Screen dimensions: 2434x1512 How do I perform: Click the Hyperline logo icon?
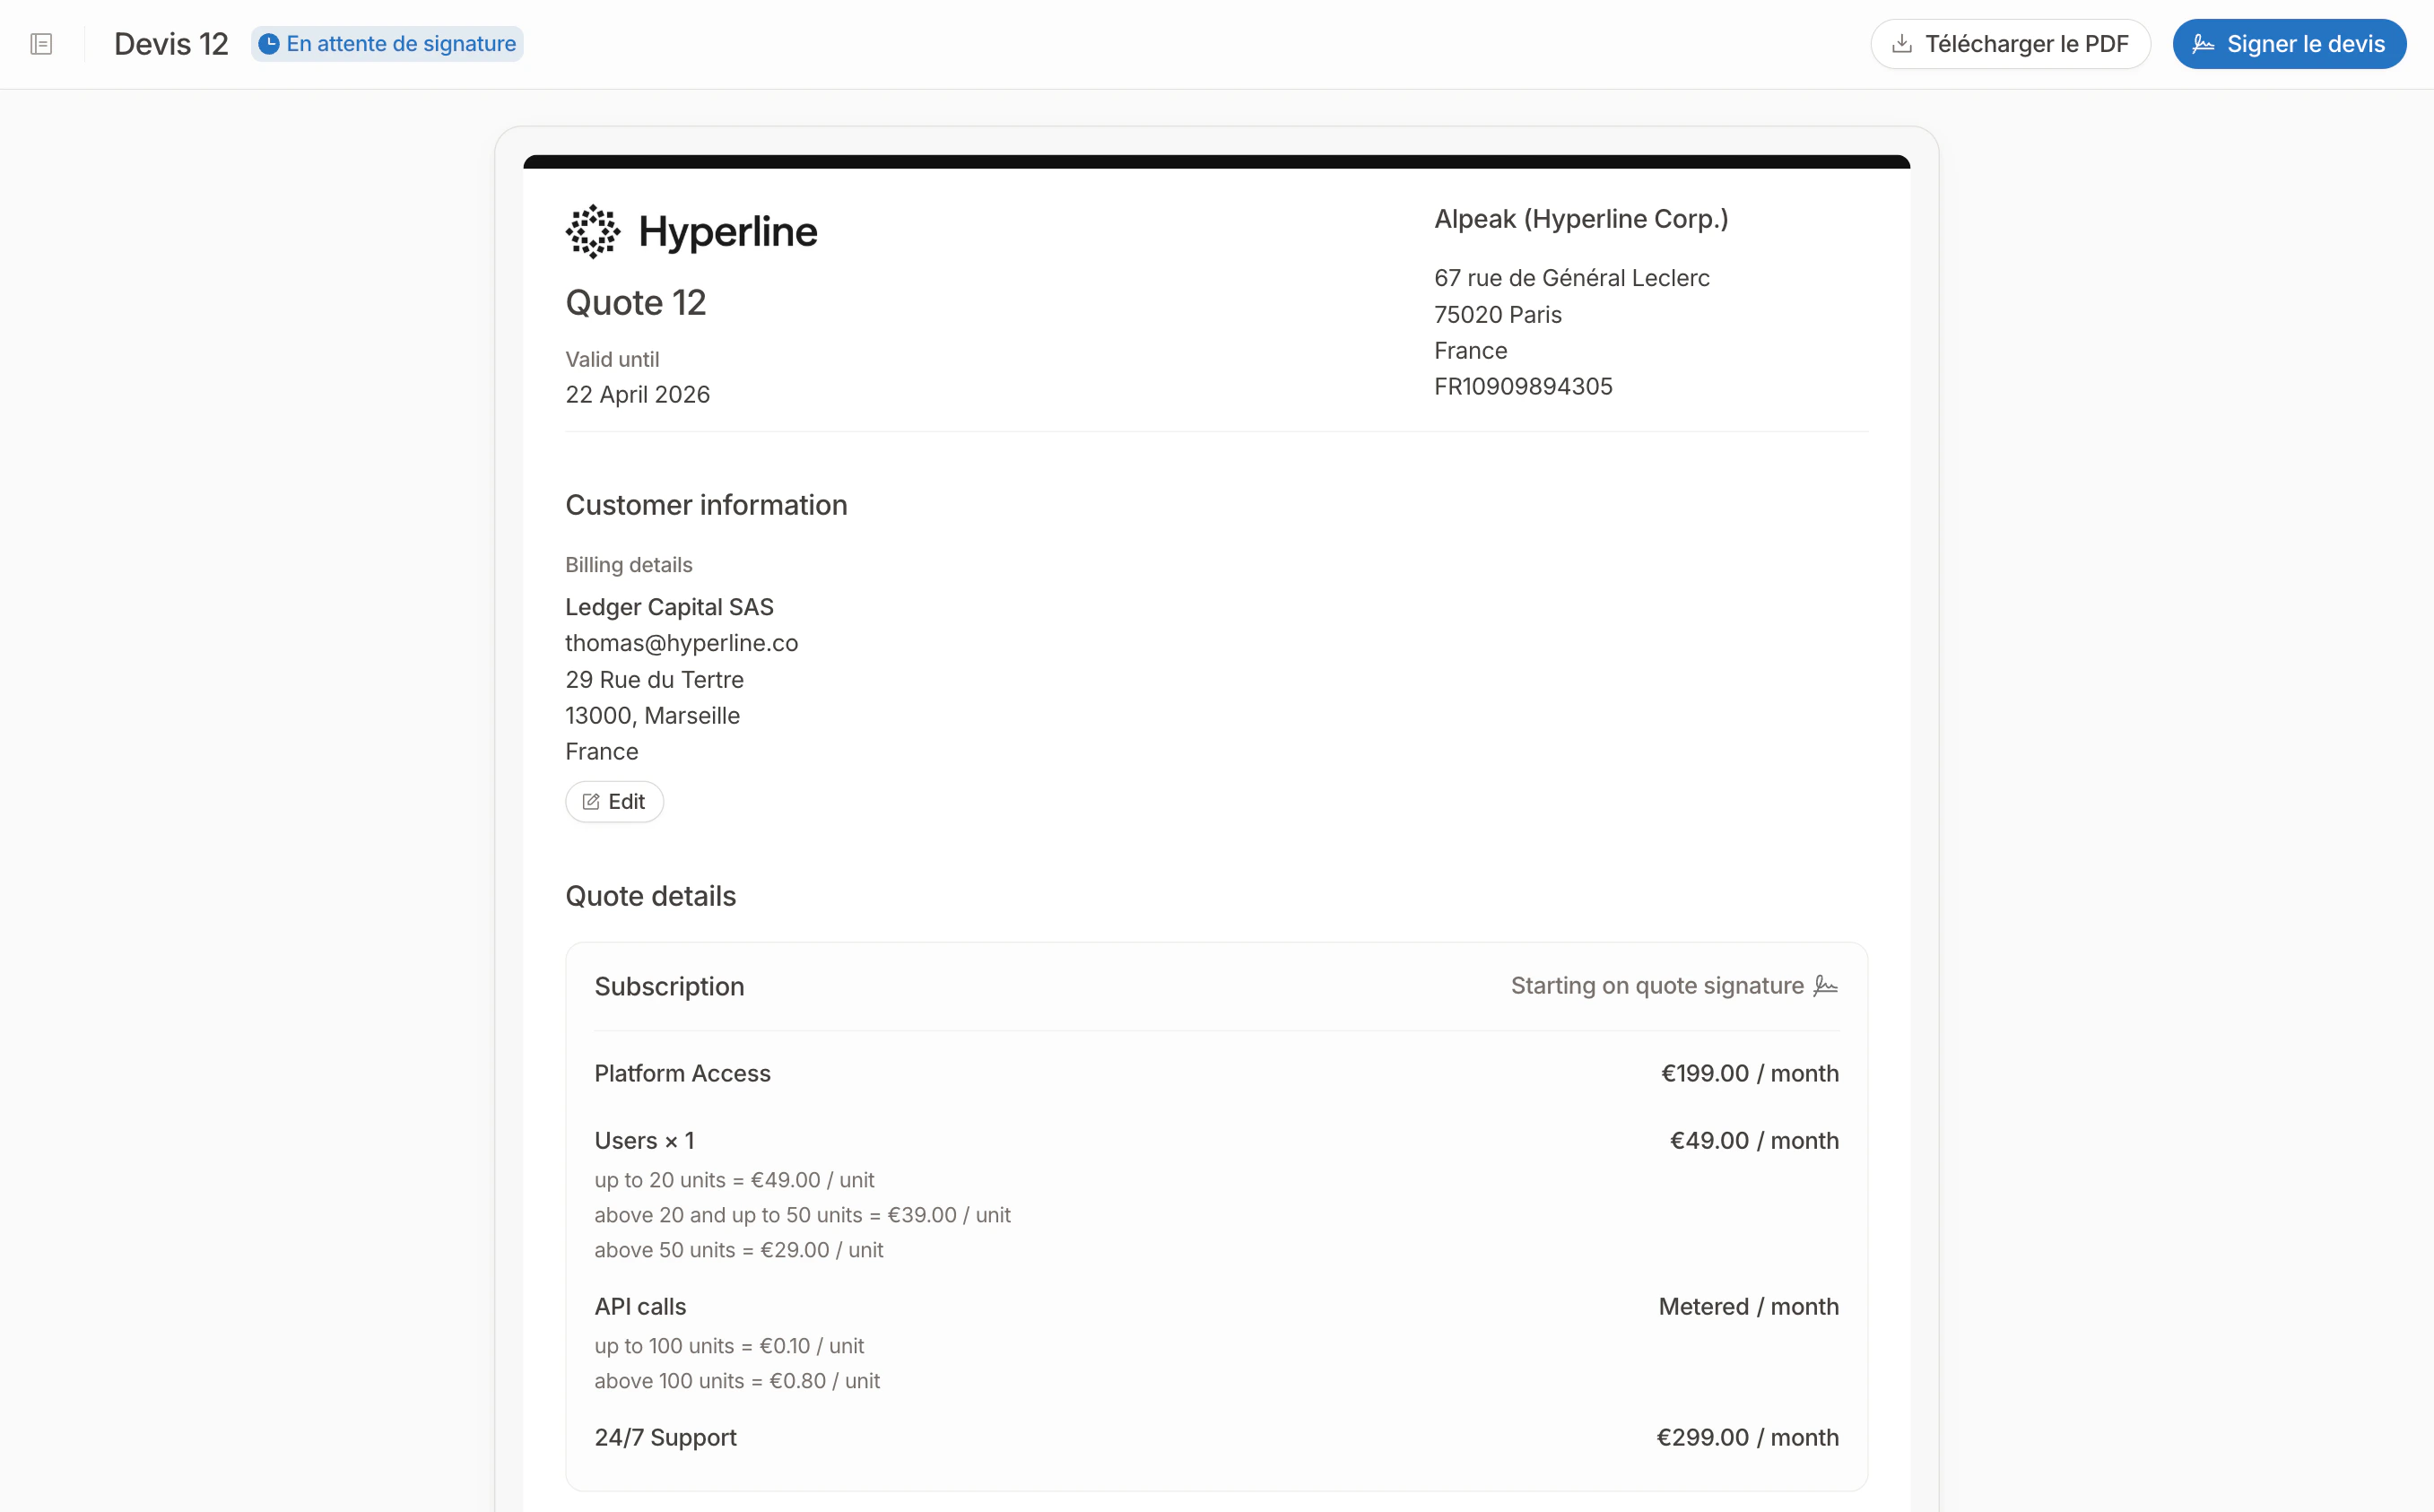pos(593,231)
